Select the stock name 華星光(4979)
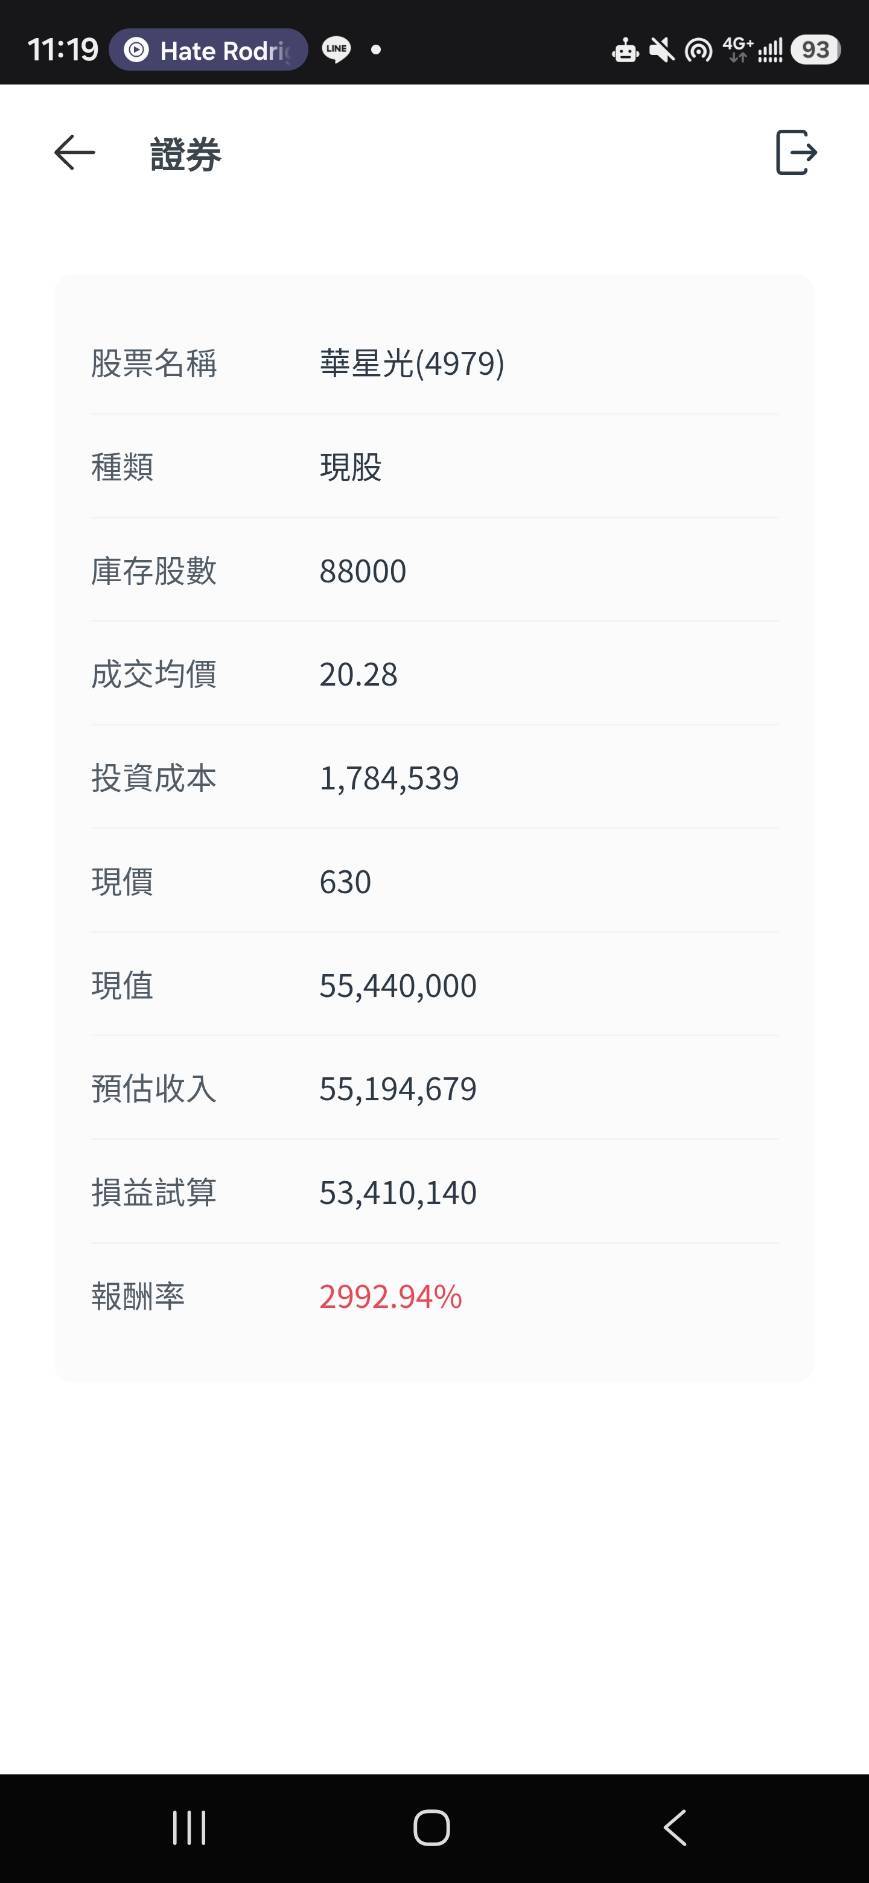This screenshot has width=869, height=1883. click(412, 363)
